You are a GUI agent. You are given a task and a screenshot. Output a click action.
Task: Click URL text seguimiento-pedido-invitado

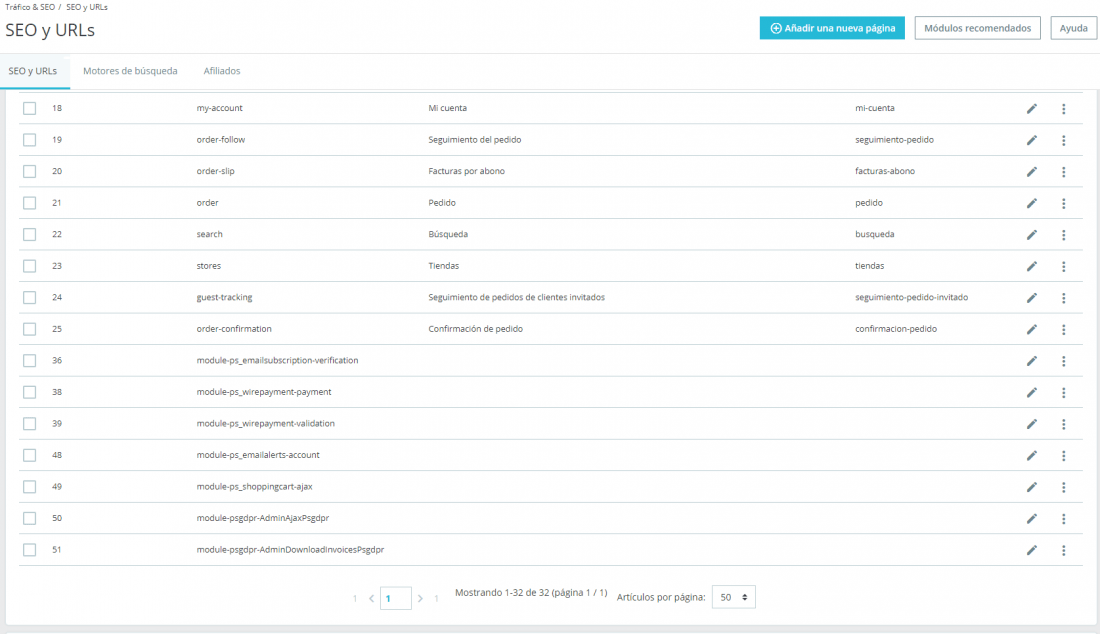point(911,297)
